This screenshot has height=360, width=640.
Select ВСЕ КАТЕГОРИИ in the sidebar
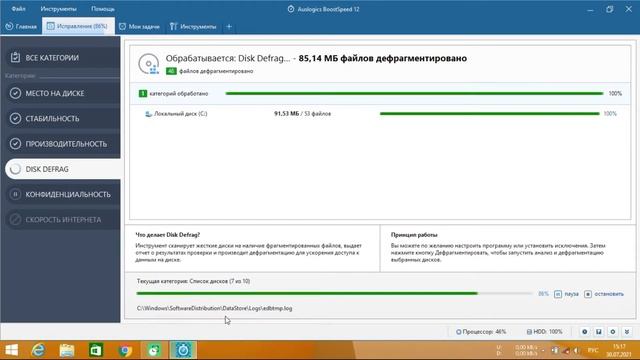62,58
